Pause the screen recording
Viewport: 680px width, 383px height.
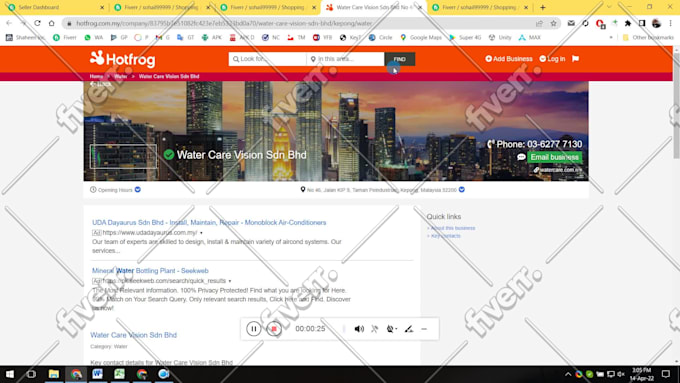click(254, 329)
